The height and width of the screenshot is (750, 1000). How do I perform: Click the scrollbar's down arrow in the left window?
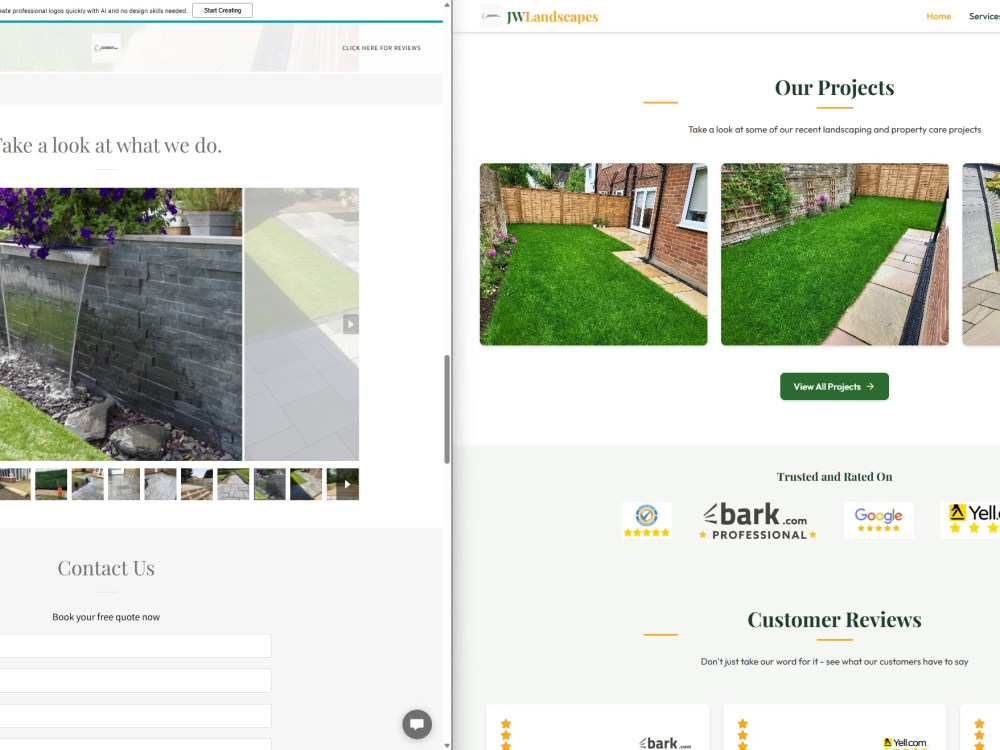click(x=447, y=745)
